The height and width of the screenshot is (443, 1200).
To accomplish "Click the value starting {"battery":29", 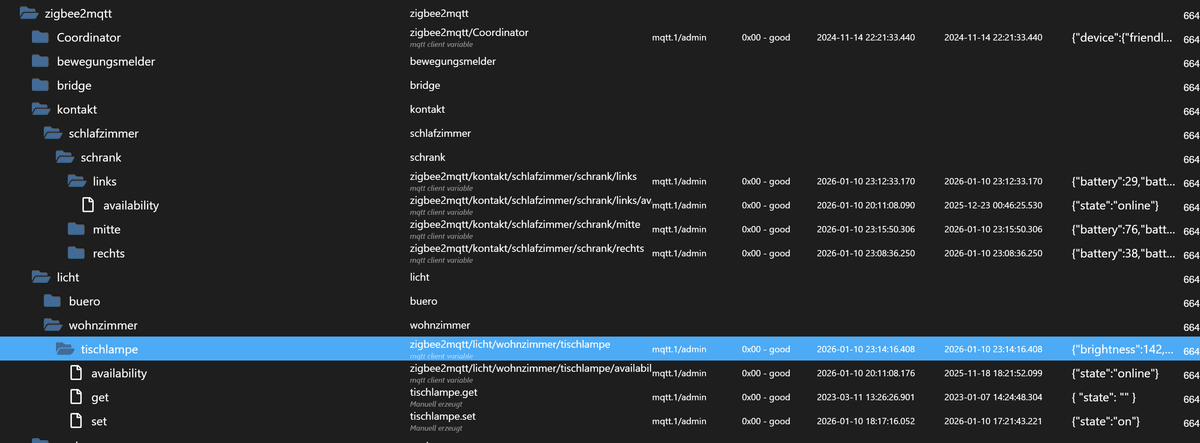I will click(1123, 181).
